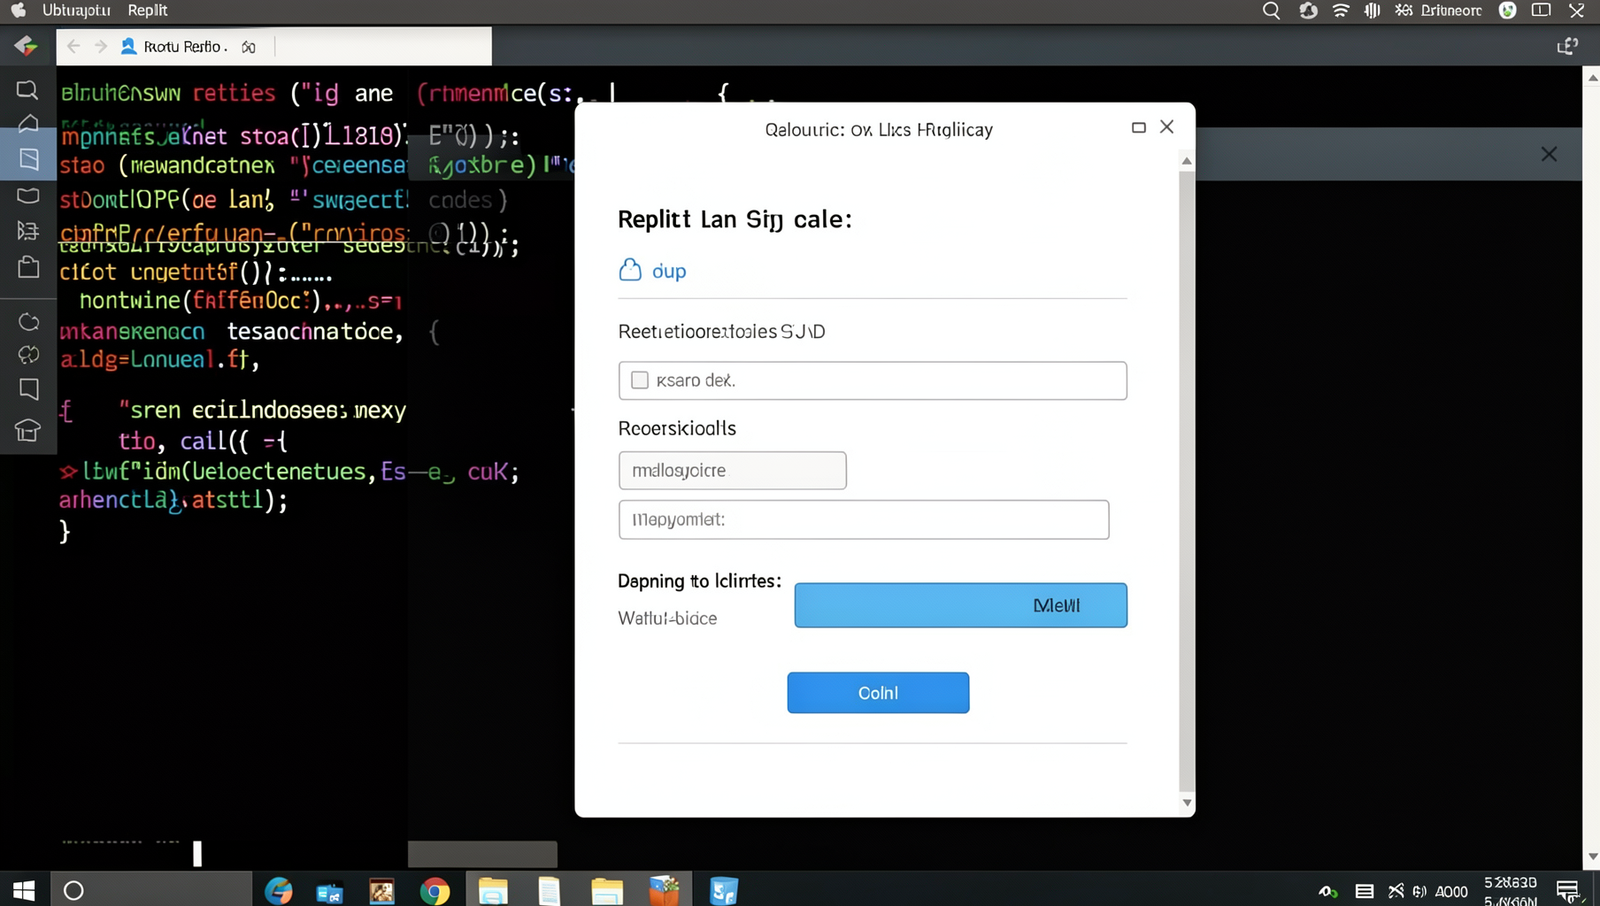1600x906 pixels.
Task: Open the search magnifier icon in left sidebar
Action: (27, 90)
